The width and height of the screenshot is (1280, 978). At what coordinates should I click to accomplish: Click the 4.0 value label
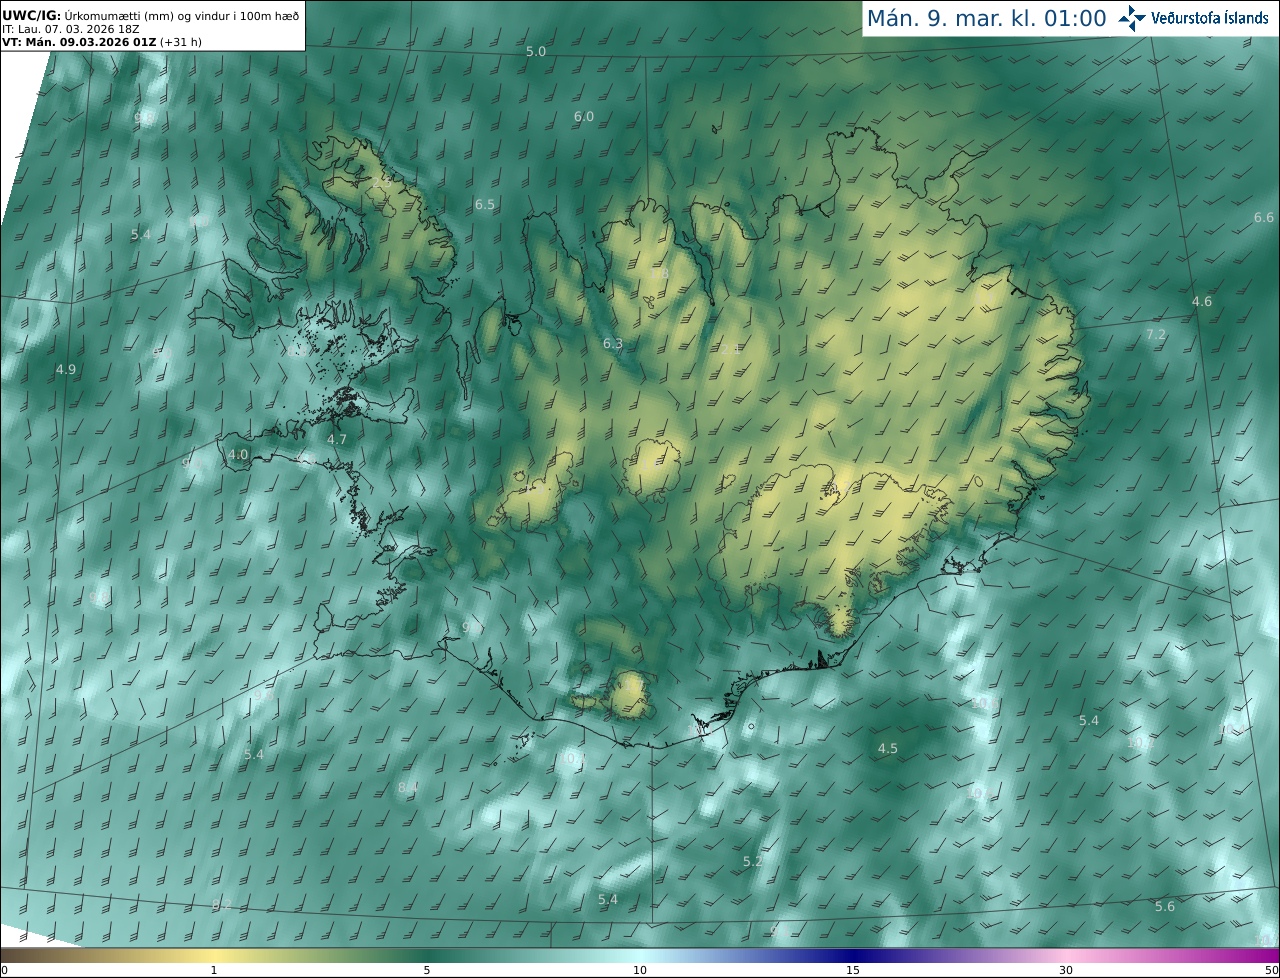(x=238, y=455)
